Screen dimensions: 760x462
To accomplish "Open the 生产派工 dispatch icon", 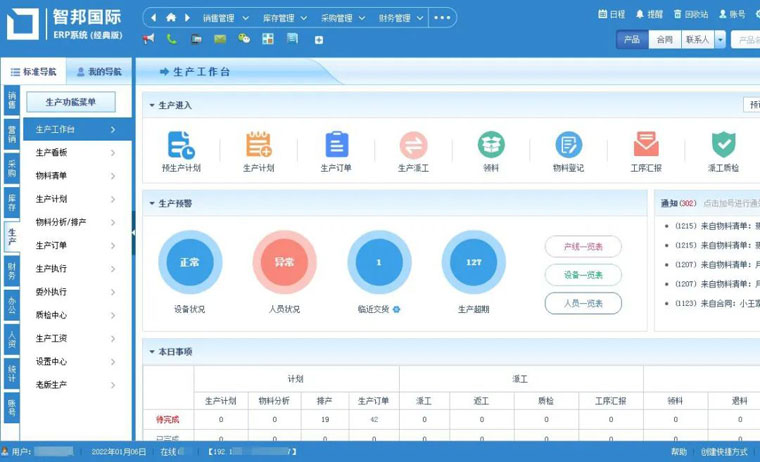I will pos(414,146).
